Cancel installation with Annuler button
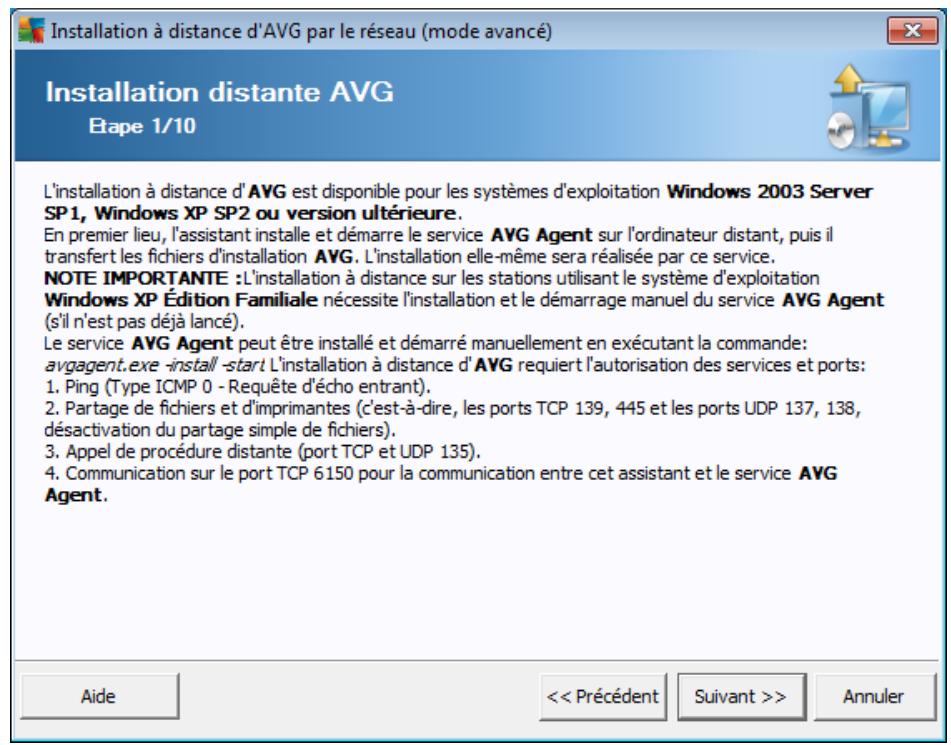Image resolution: width=951 pixels, height=745 pixels. pyautogui.click(x=874, y=696)
